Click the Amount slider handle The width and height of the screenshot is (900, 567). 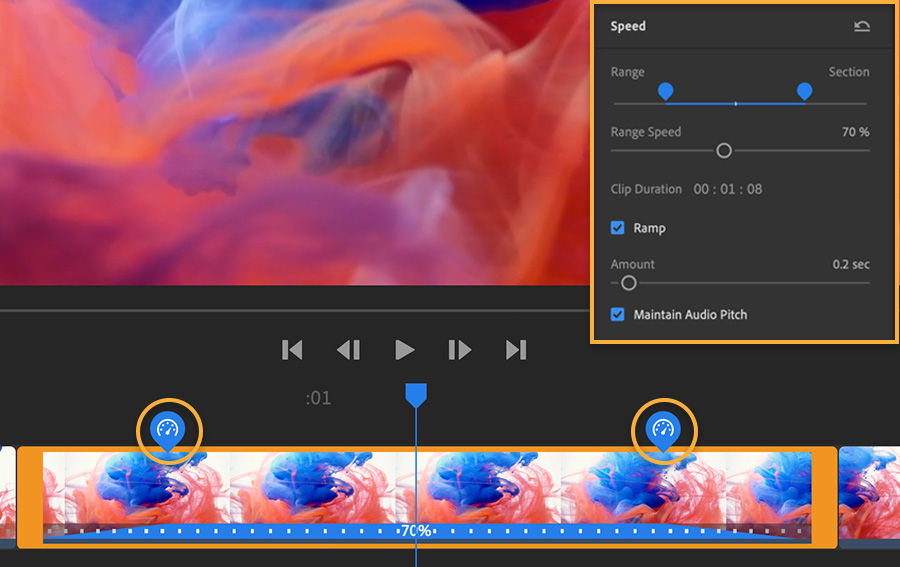coord(629,283)
